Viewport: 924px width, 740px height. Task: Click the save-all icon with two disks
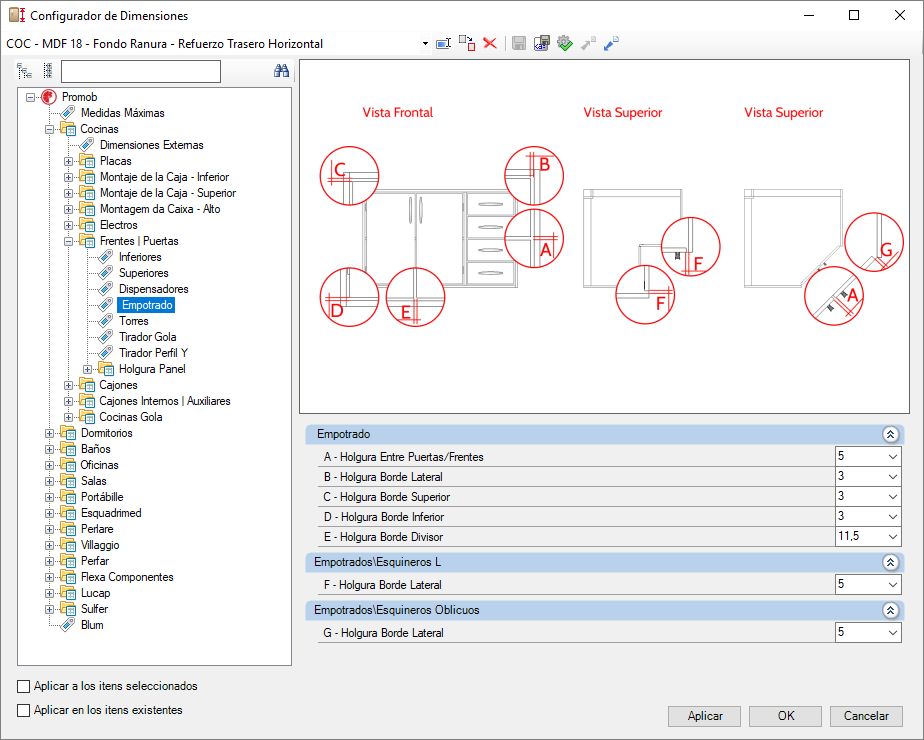[542, 43]
